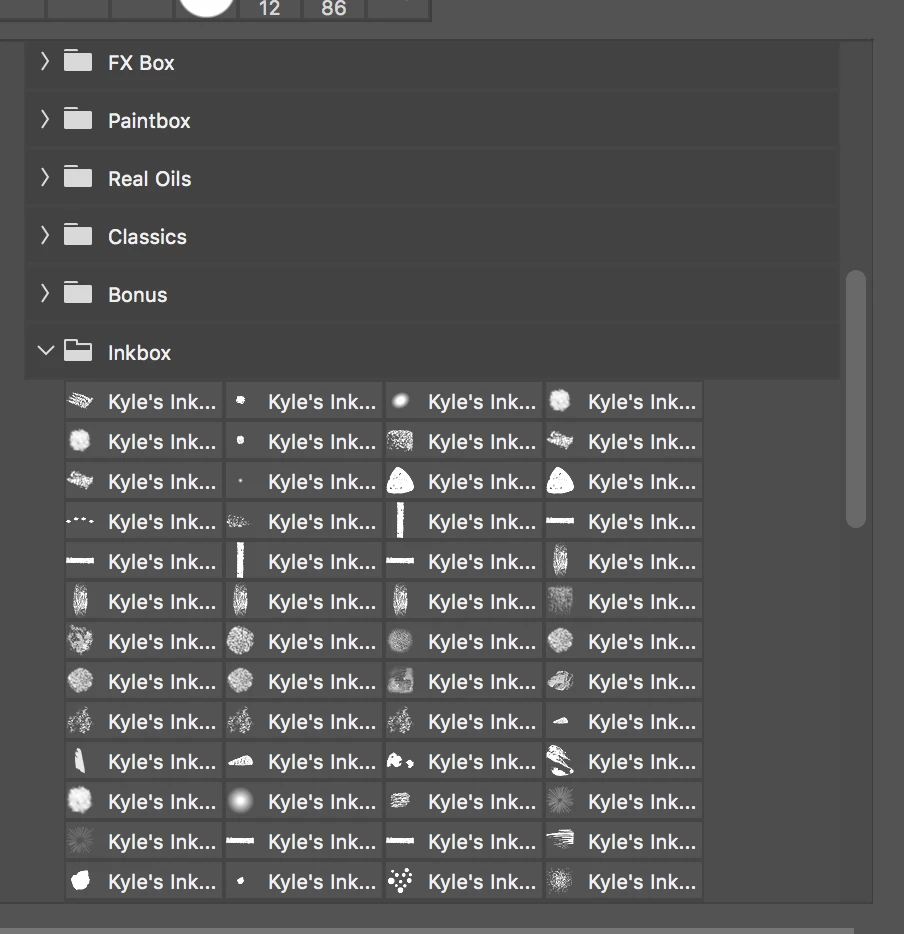Select the FX Box group name

click(x=141, y=63)
